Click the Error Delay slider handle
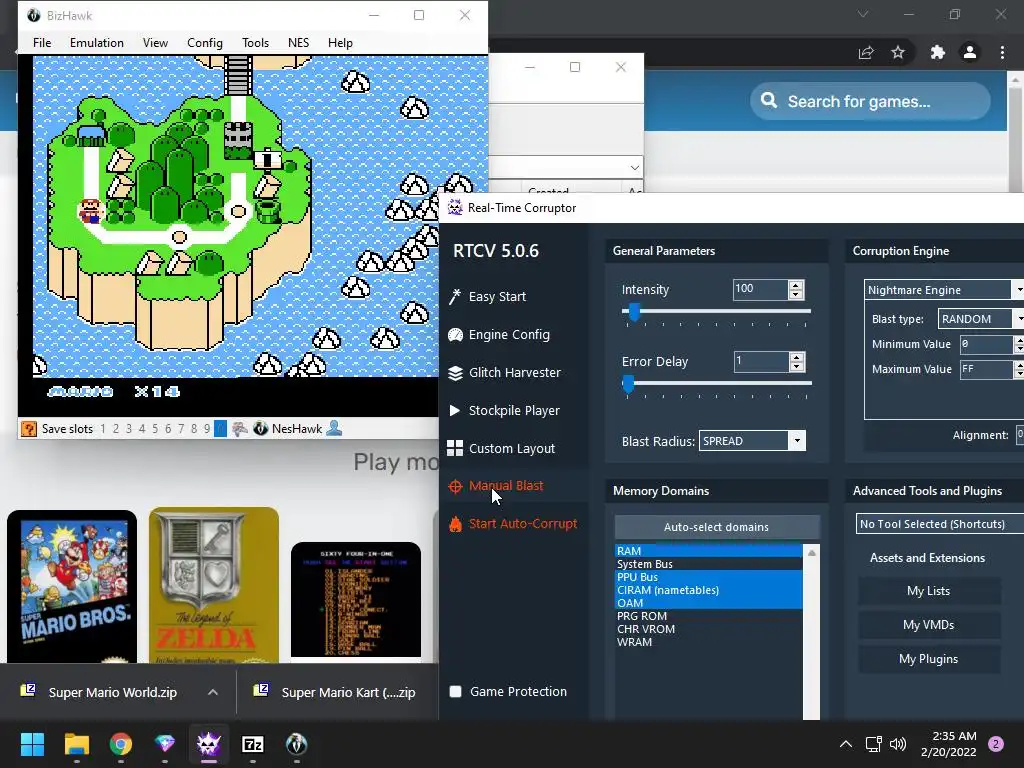The image size is (1024, 768). [x=628, y=384]
